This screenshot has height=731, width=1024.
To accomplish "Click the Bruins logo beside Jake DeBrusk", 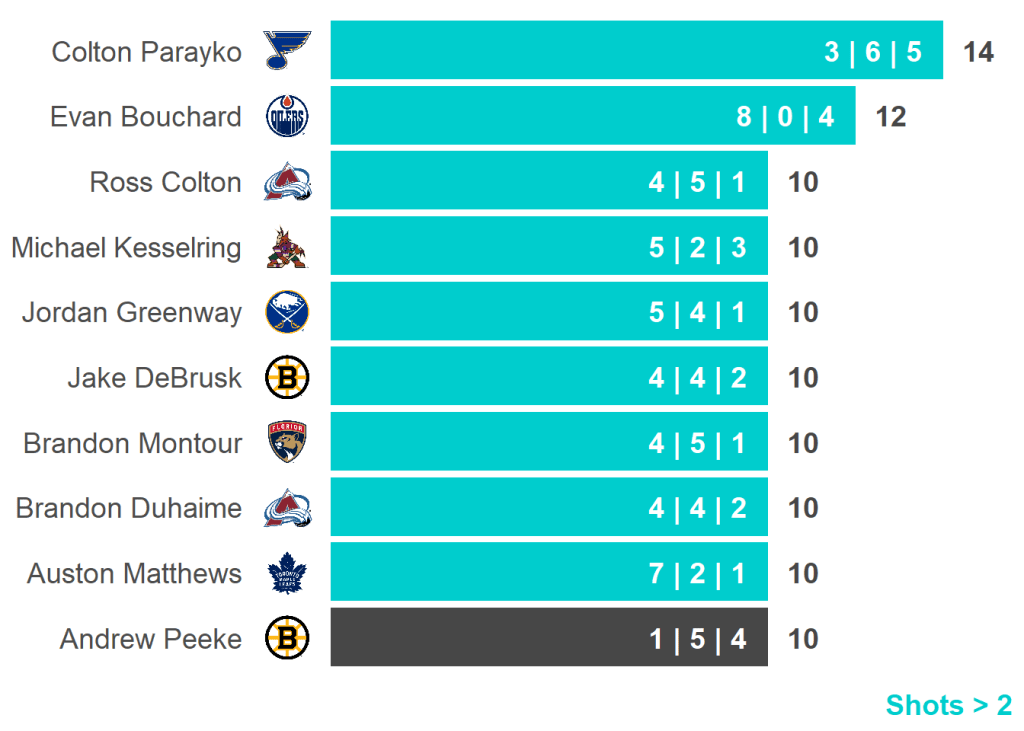I will (287, 378).
